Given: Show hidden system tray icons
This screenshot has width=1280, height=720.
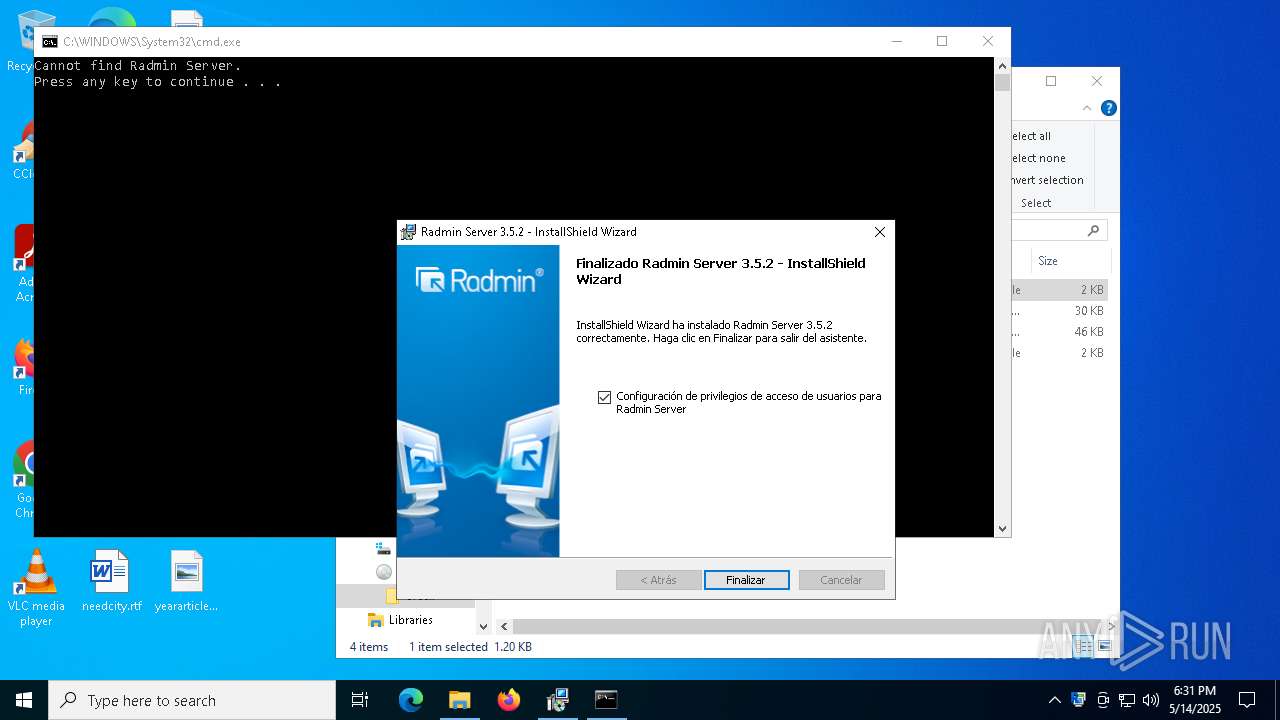Looking at the screenshot, I should click(1054, 700).
